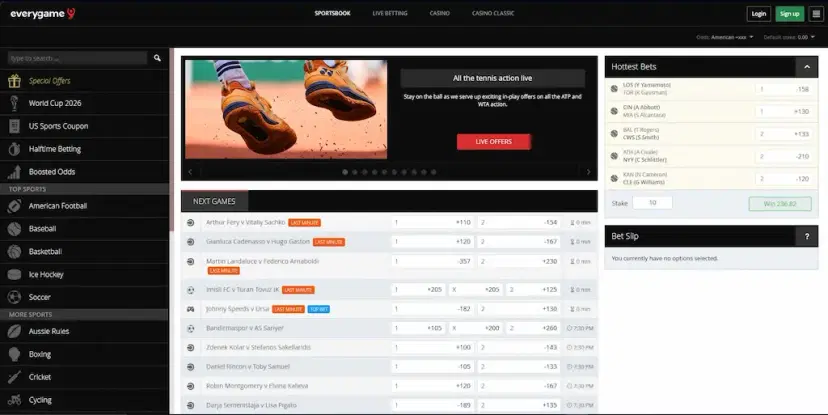Click the everygame logo
The image size is (828, 415).
(x=43, y=14)
